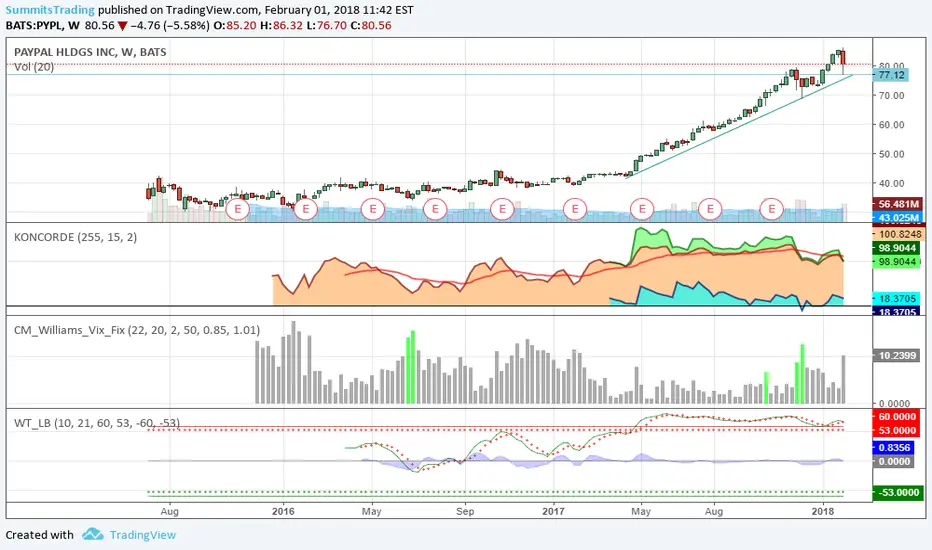Click the 50.00 price axis label
Image resolution: width=932 pixels, height=550 pixels.
(x=891, y=154)
